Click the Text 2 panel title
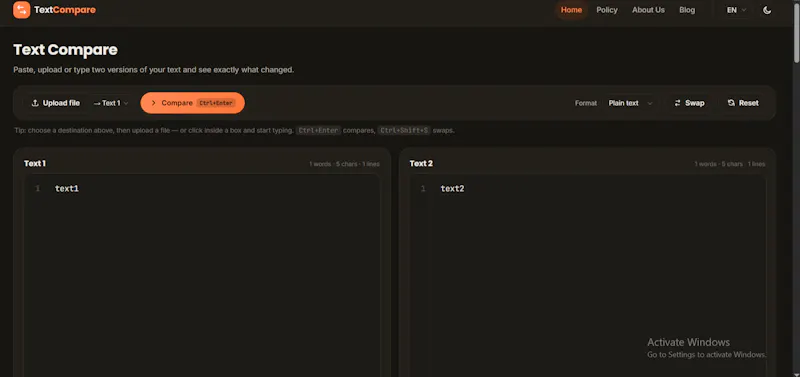Screen dimensions: 800x377 click(421, 164)
